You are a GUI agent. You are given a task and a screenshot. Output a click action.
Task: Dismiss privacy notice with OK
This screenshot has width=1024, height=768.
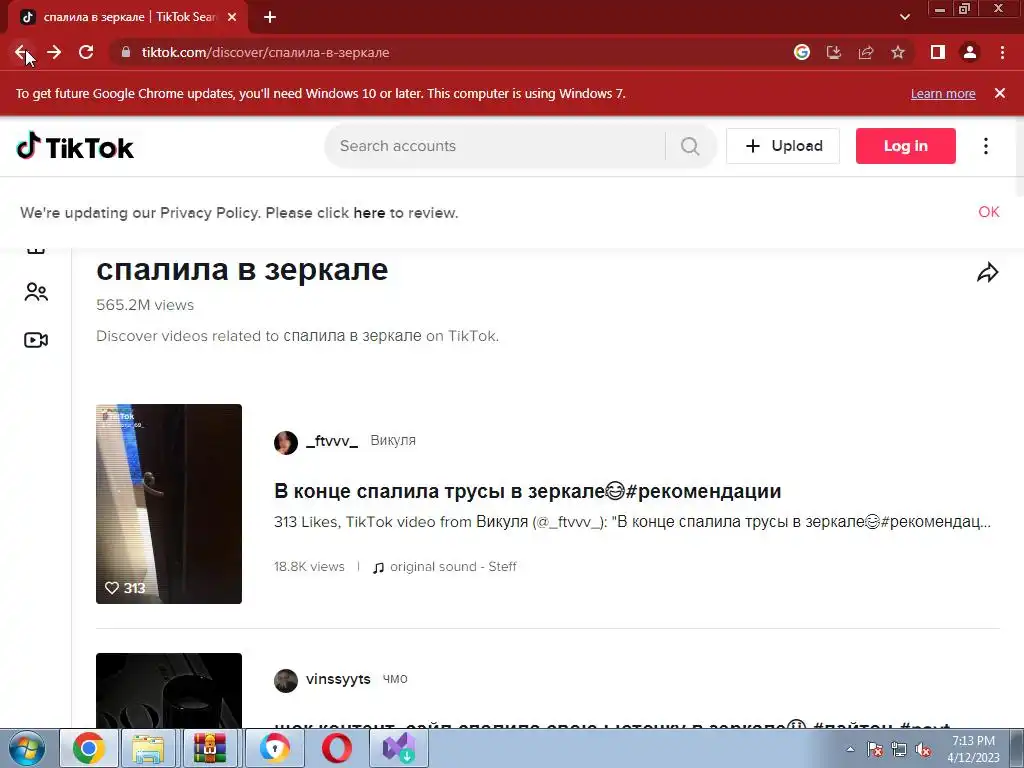point(989,212)
